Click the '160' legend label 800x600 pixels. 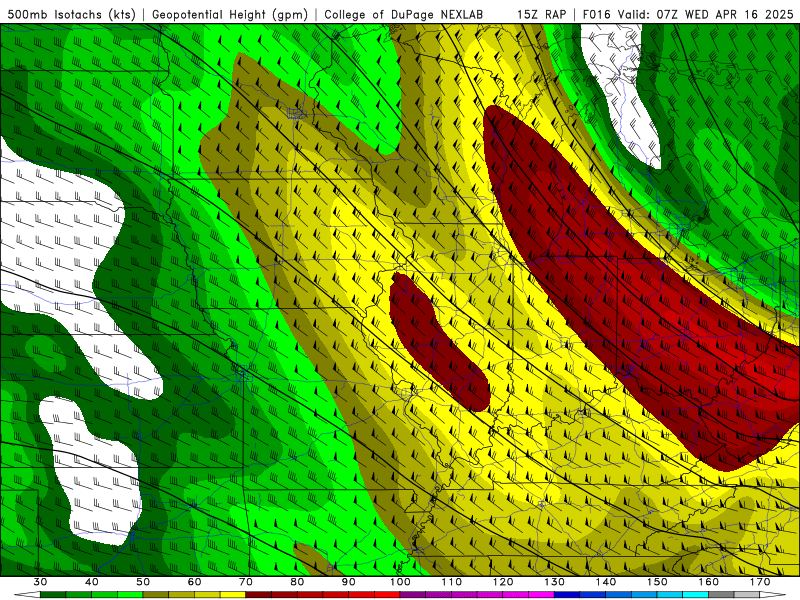(709, 582)
